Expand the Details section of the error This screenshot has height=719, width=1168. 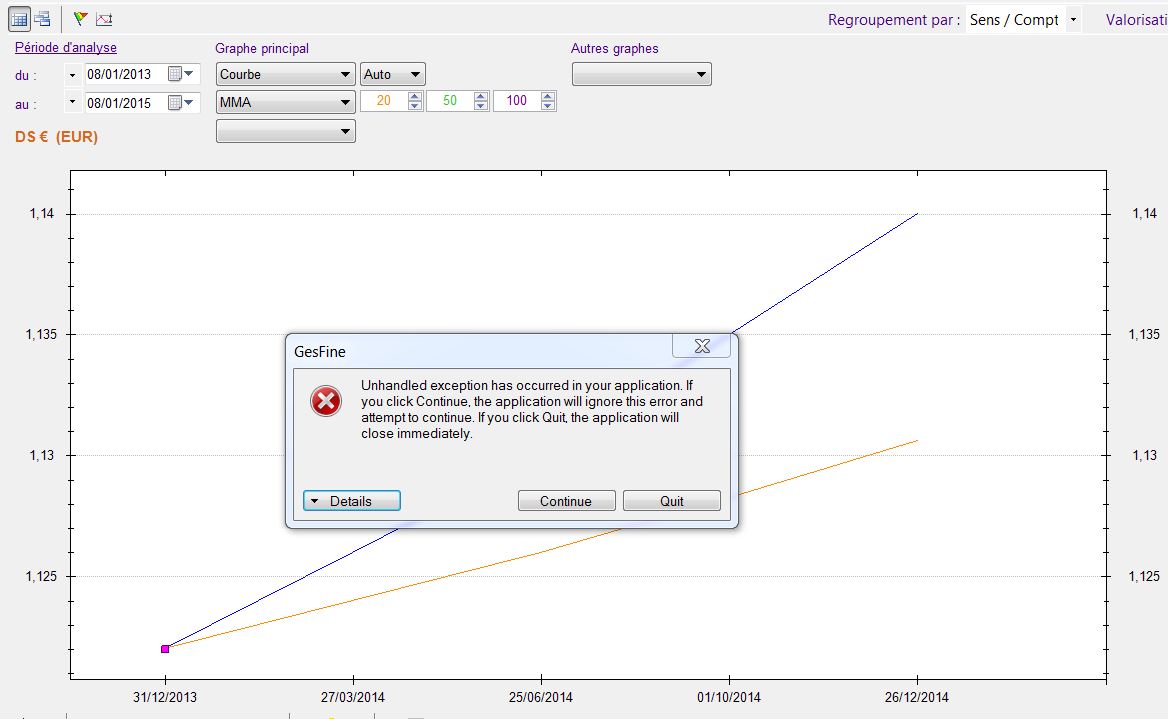[x=351, y=501]
